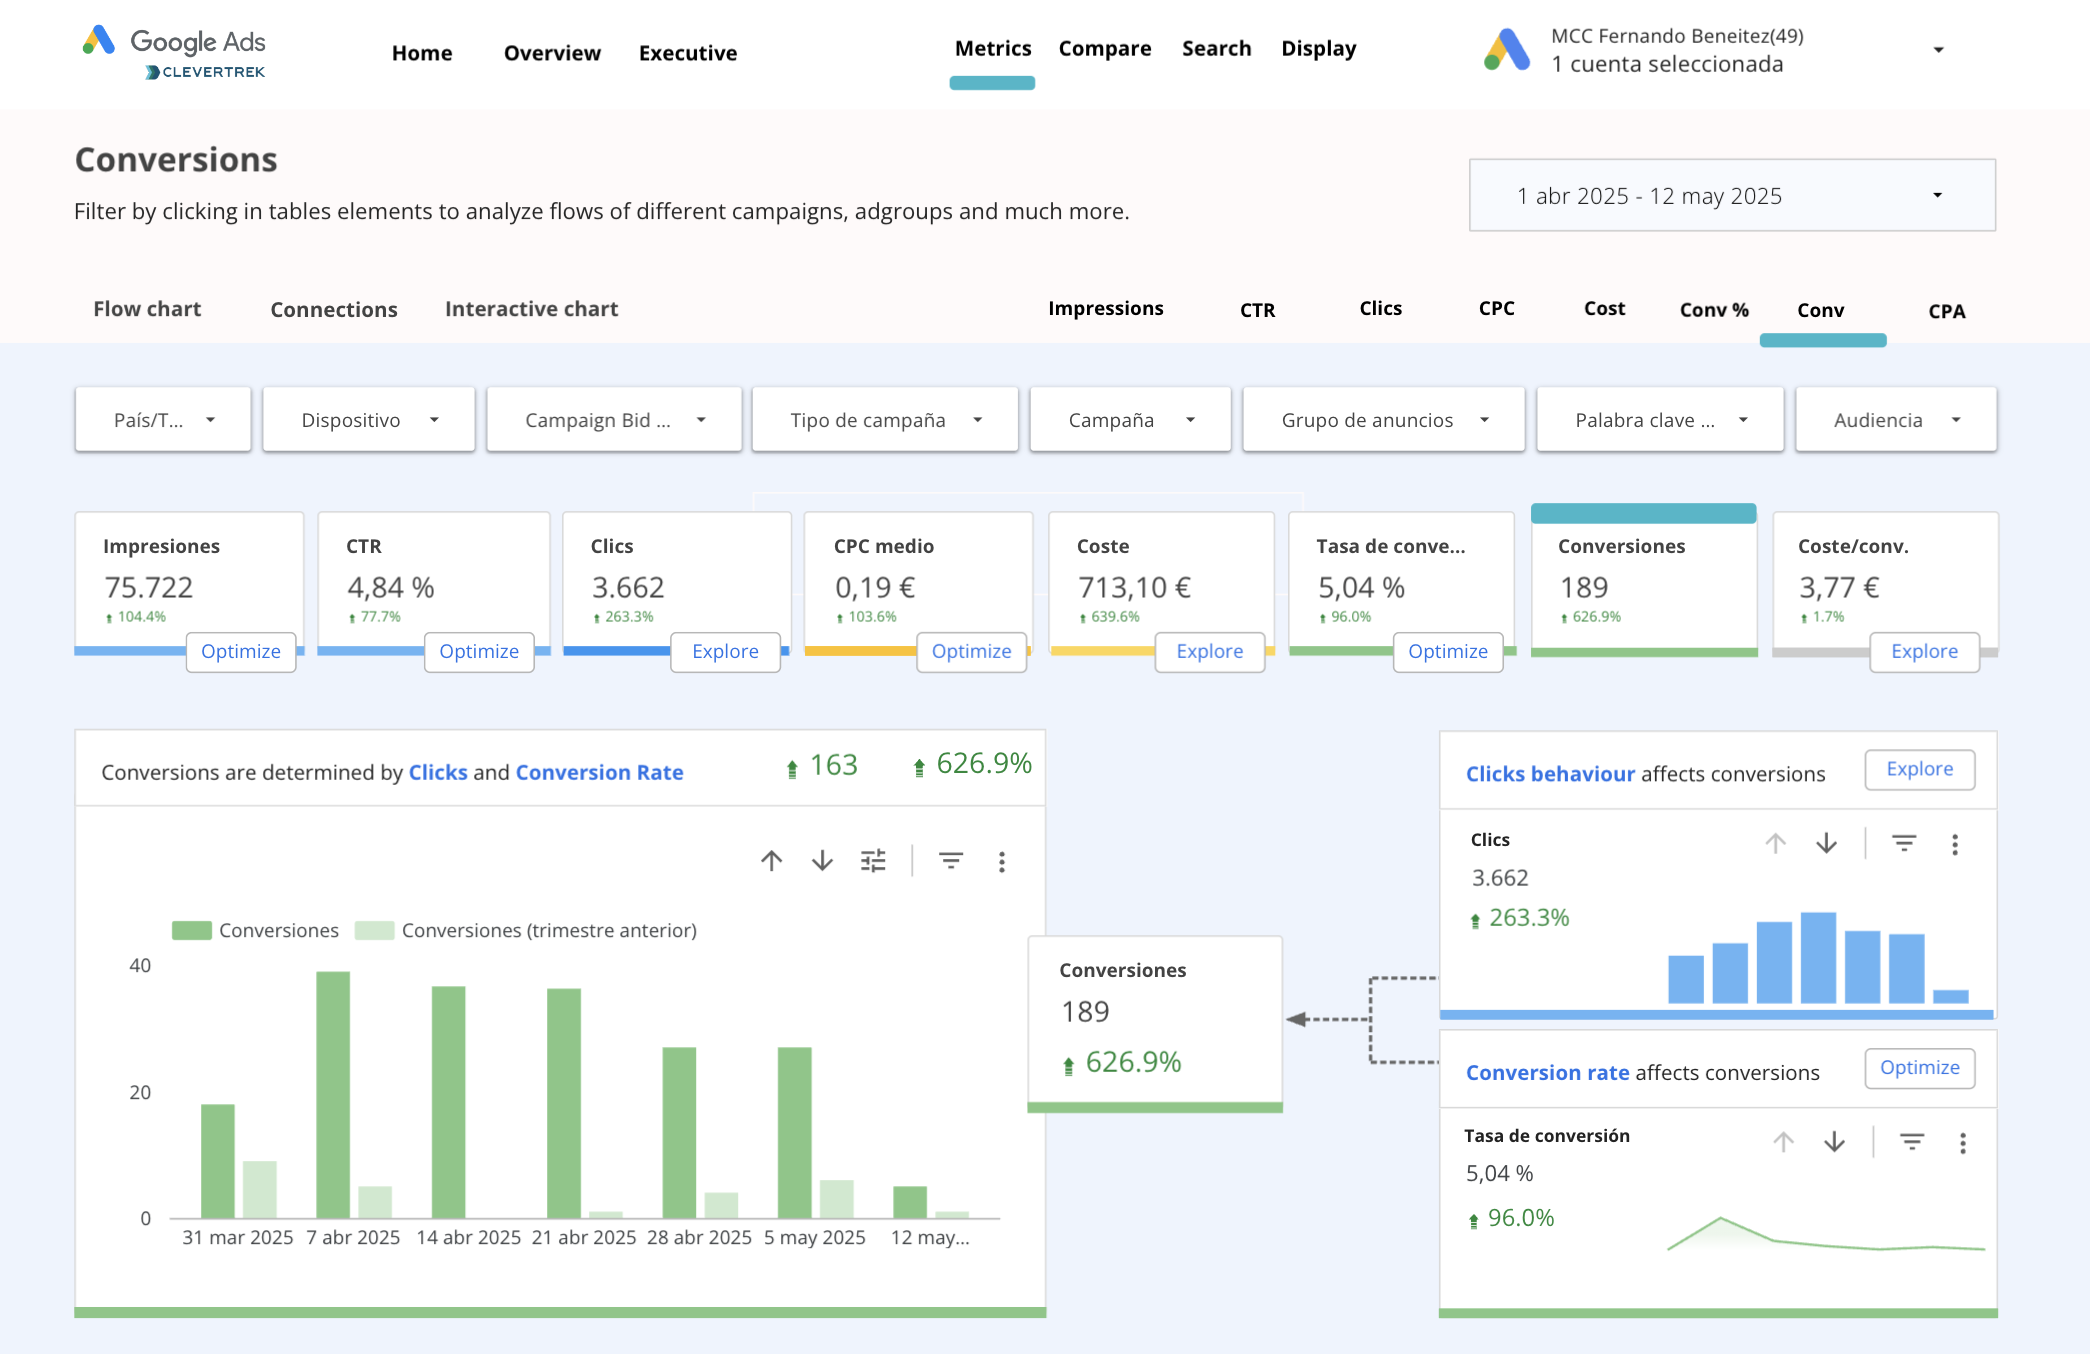Open the Grupo de anuncios dropdown
Screen dimensions: 2090x1354
pyautogui.click(x=1384, y=420)
